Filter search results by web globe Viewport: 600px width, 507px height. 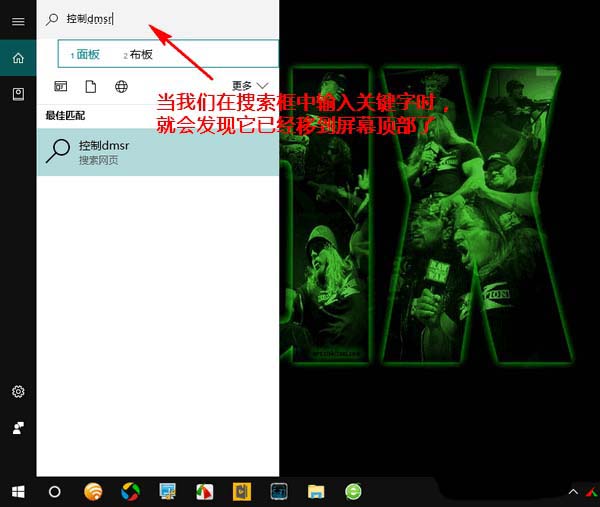point(121,87)
